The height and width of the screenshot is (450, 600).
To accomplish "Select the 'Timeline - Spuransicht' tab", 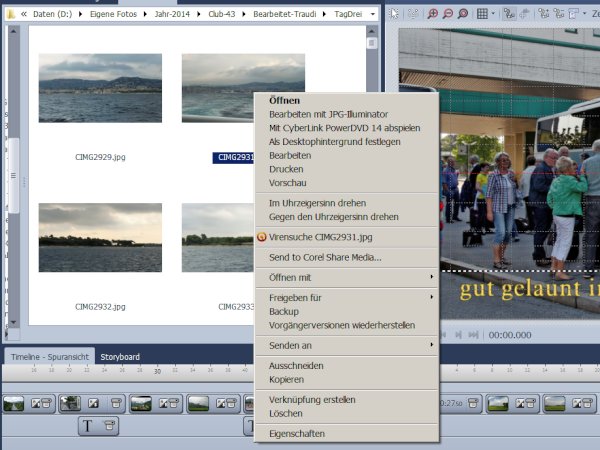I will tap(50, 357).
